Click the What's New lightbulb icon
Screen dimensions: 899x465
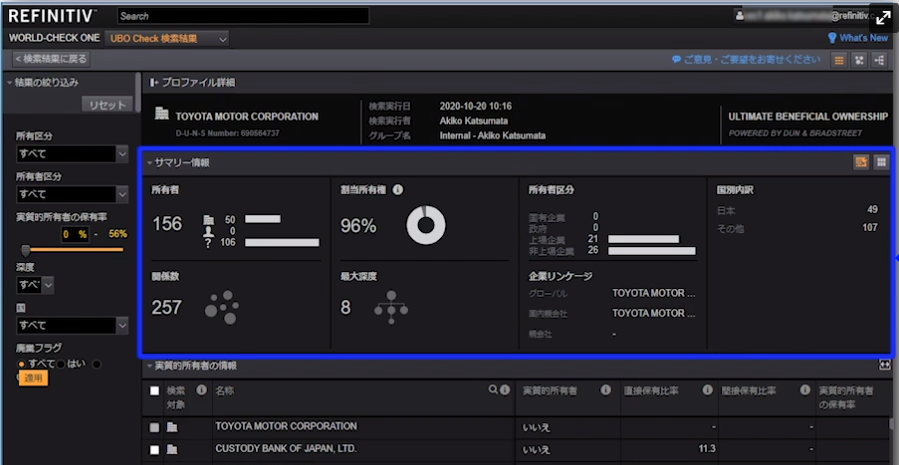[832, 38]
